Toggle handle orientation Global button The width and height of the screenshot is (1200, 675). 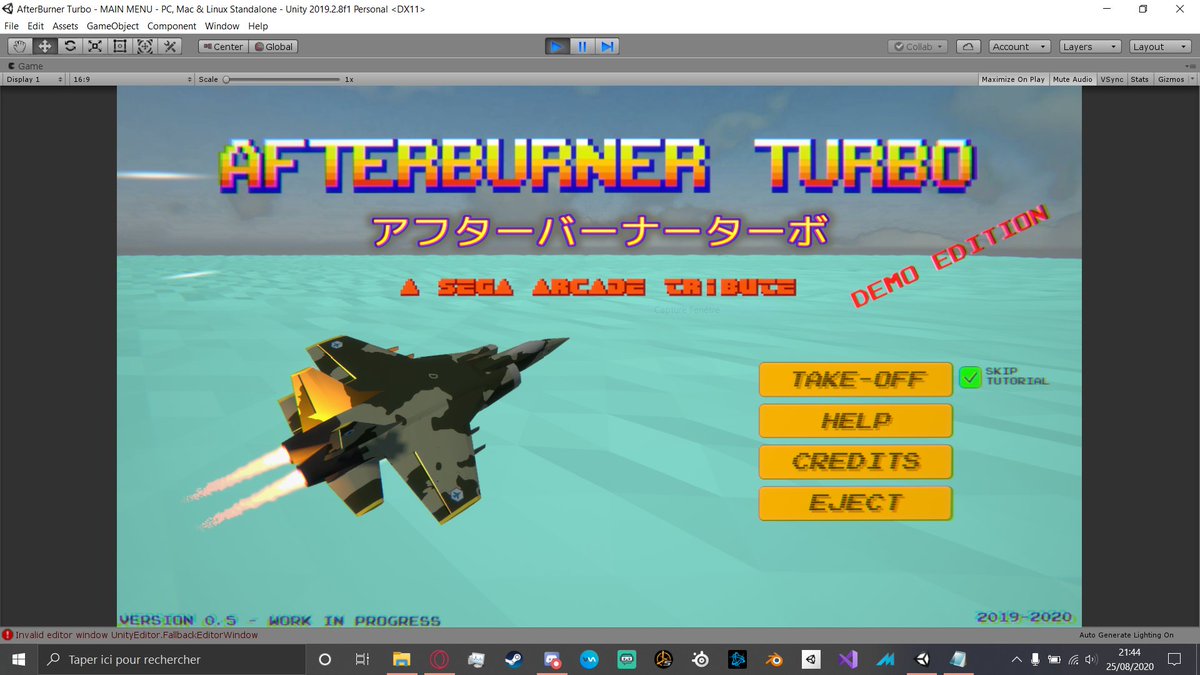tap(273, 46)
